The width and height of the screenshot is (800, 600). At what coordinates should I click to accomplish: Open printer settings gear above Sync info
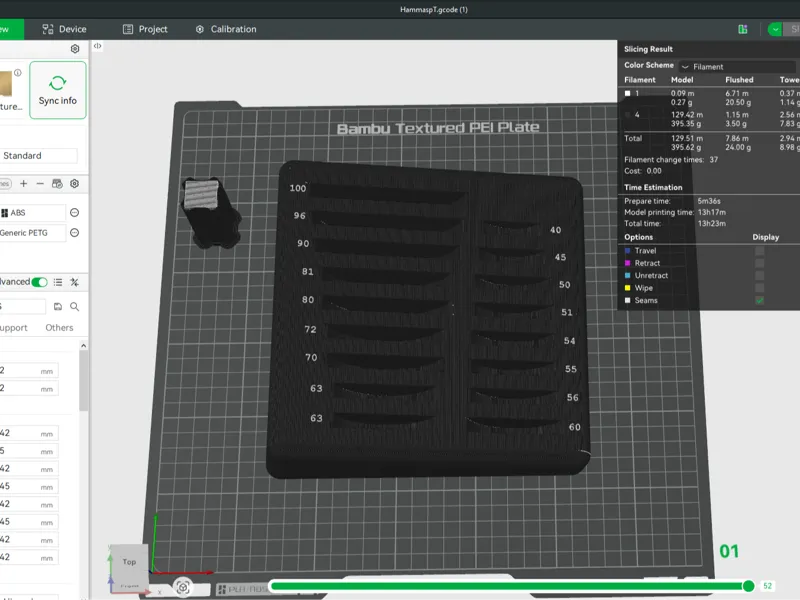tap(75, 48)
